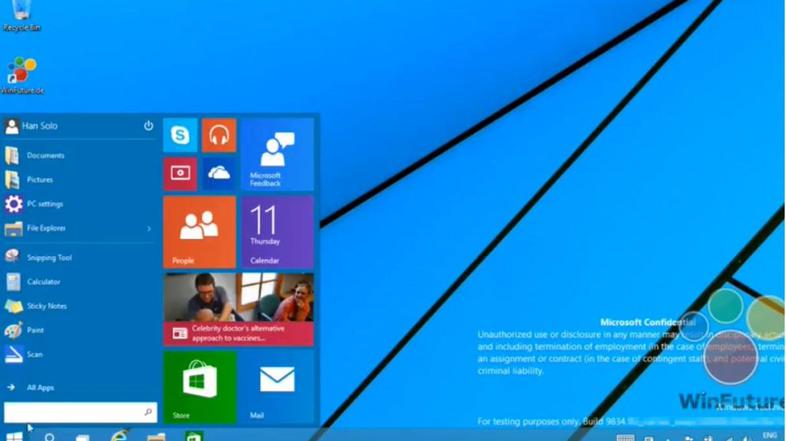
Task: Open the OneDrive cloud tile
Action: (x=219, y=174)
